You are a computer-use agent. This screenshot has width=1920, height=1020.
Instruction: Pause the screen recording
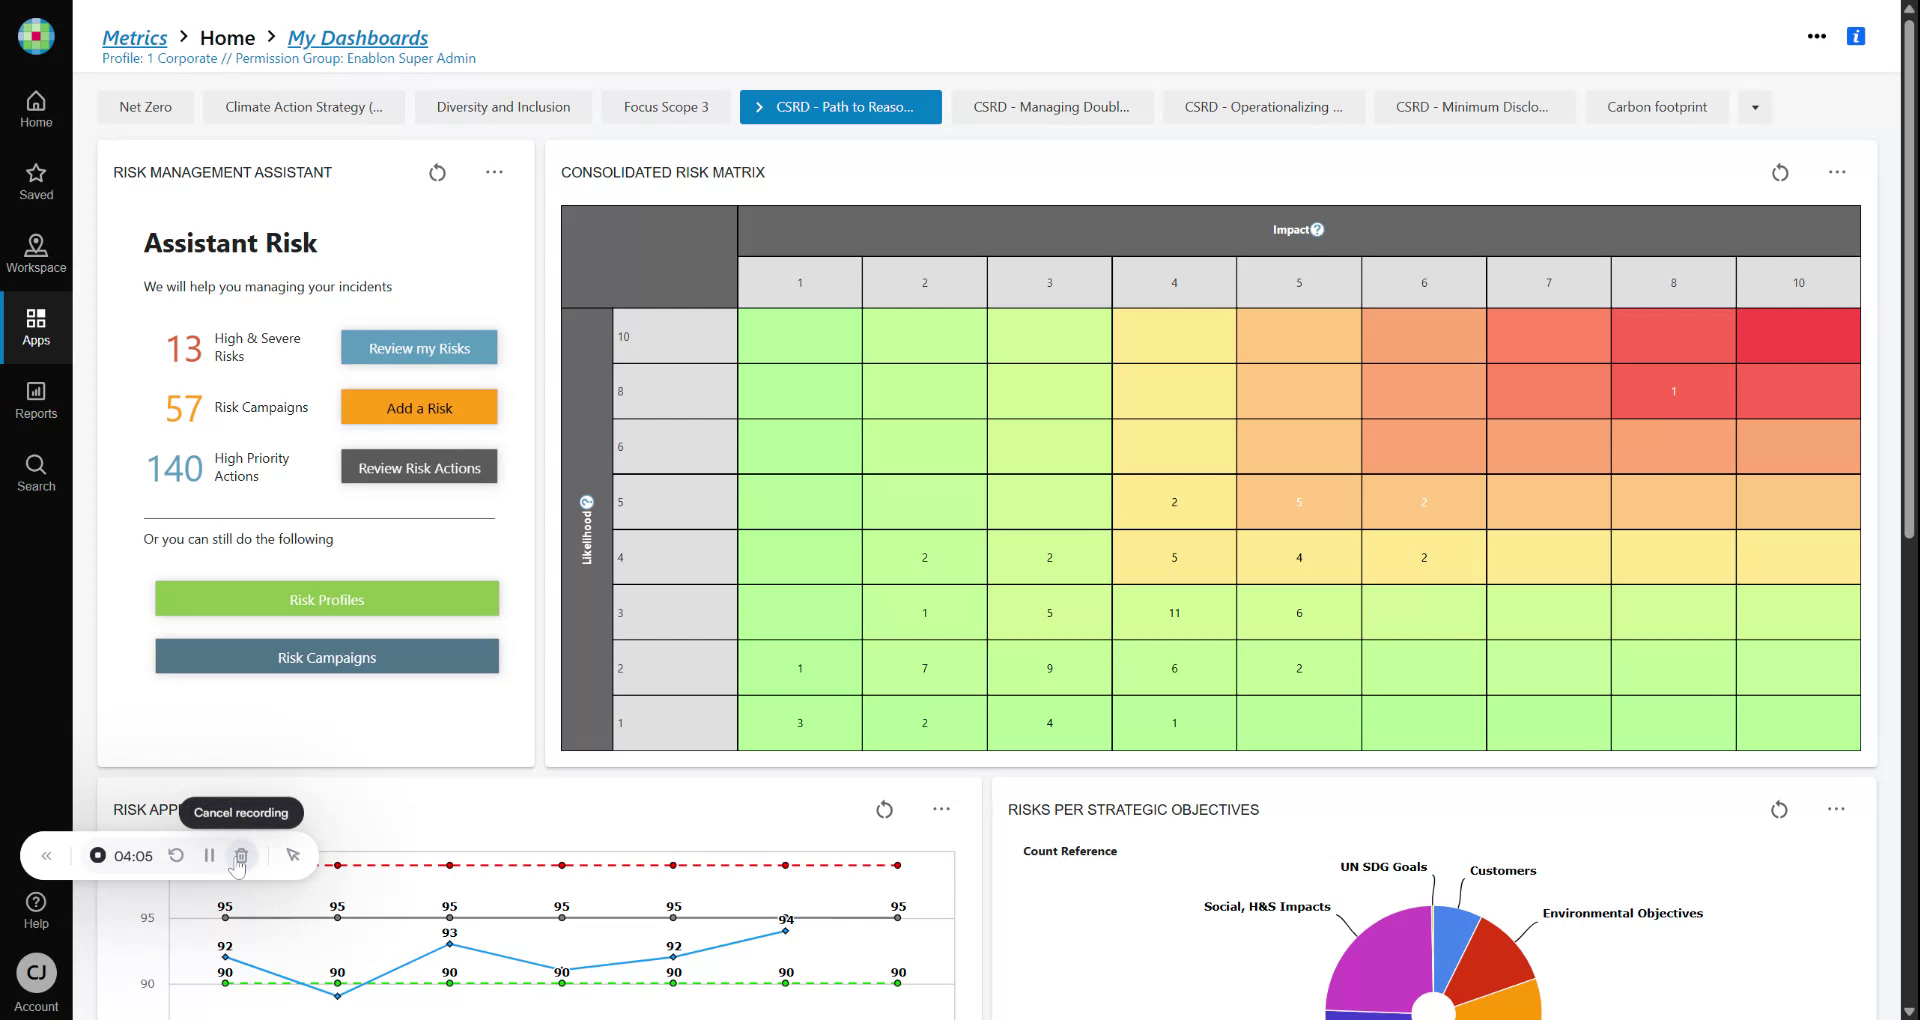click(x=209, y=856)
